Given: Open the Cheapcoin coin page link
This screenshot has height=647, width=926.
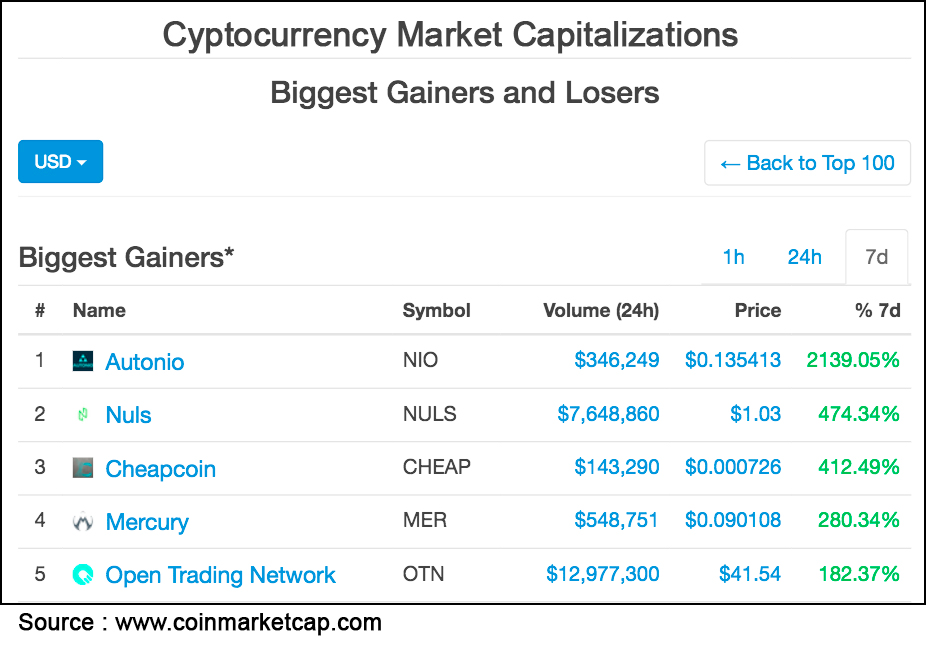Looking at the screenshot, I should click(161, 469).
